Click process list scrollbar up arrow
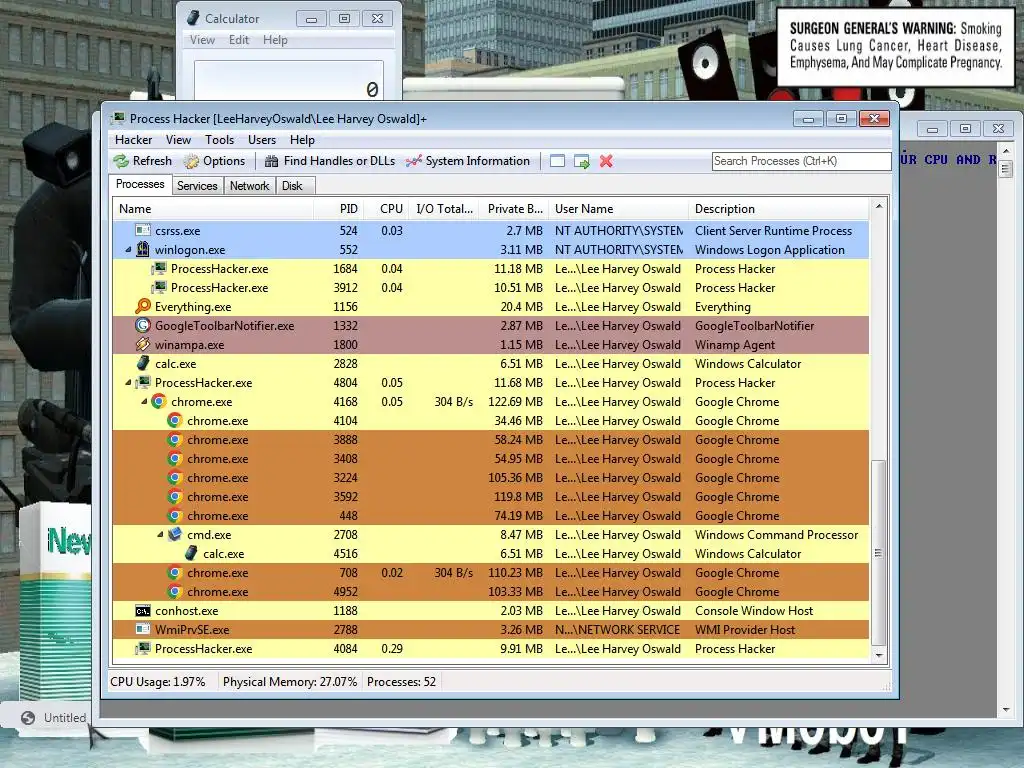This screenshot has width=1024, height=768. click(x=879, y=206)
